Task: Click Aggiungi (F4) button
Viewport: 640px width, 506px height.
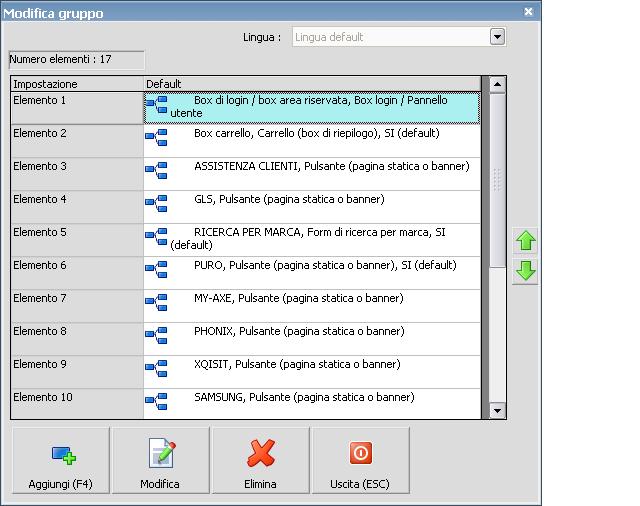Action: click(61, 461)
